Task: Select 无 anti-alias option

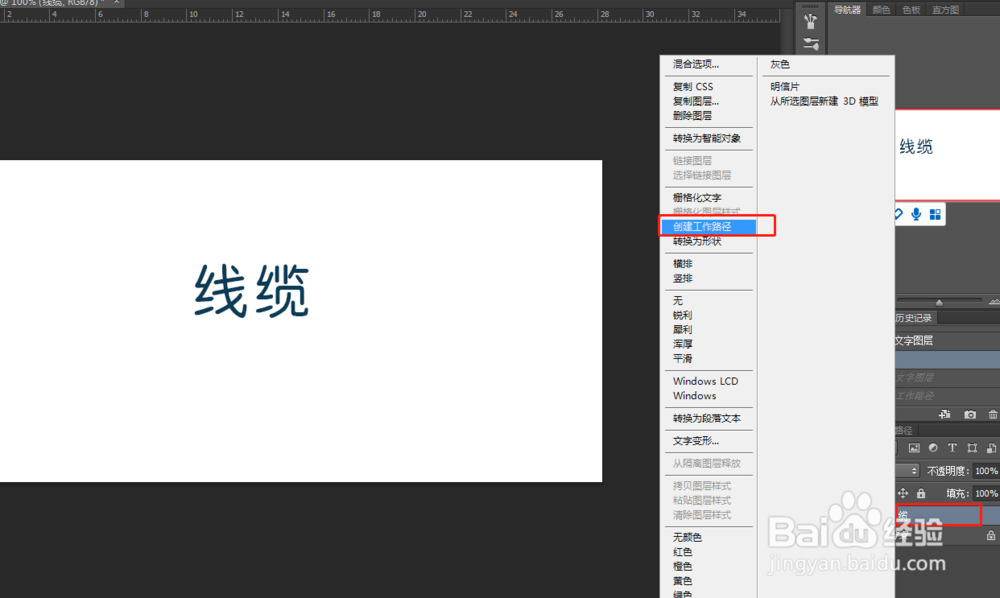Action: (678, 300)
